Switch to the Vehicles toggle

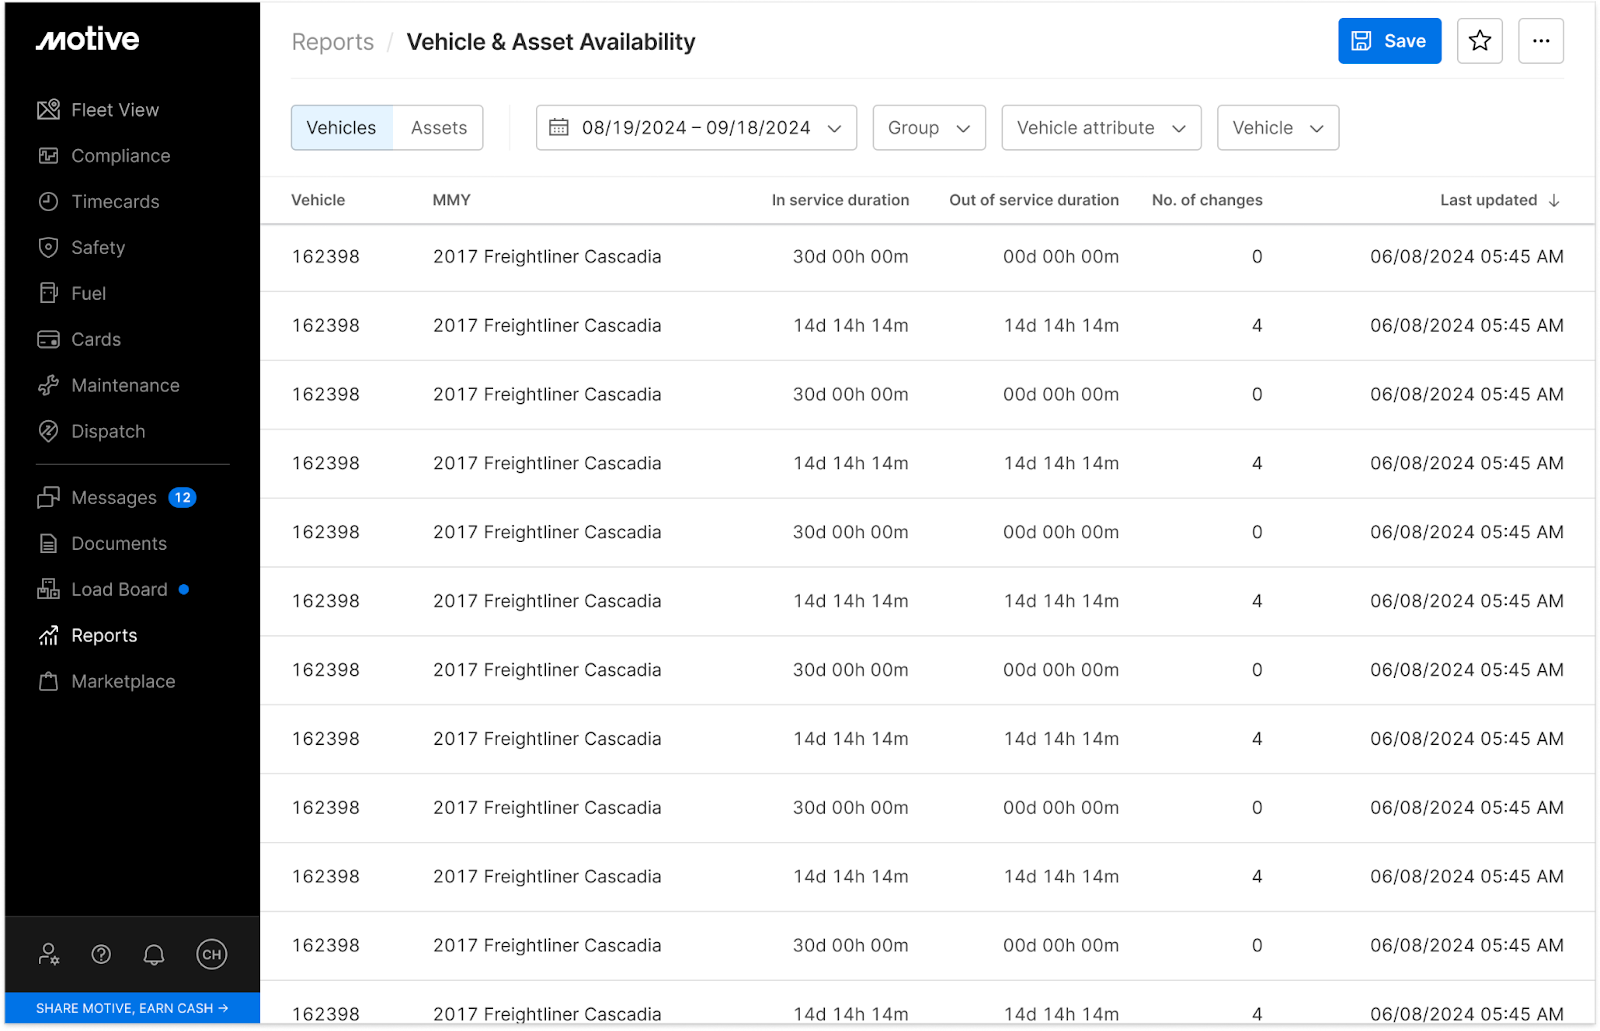341,128
